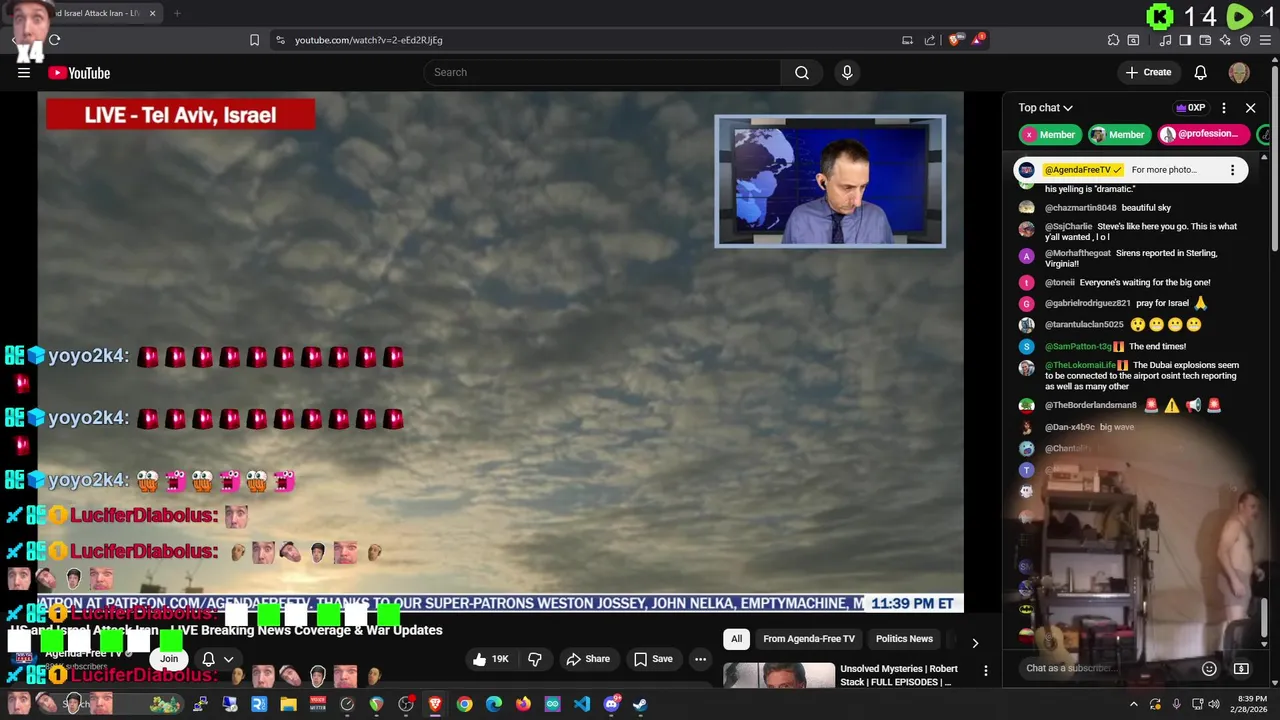Screen dimensions: 1280x720
Task: Reload the page in the browser
Action: click(x=55, y=40)
